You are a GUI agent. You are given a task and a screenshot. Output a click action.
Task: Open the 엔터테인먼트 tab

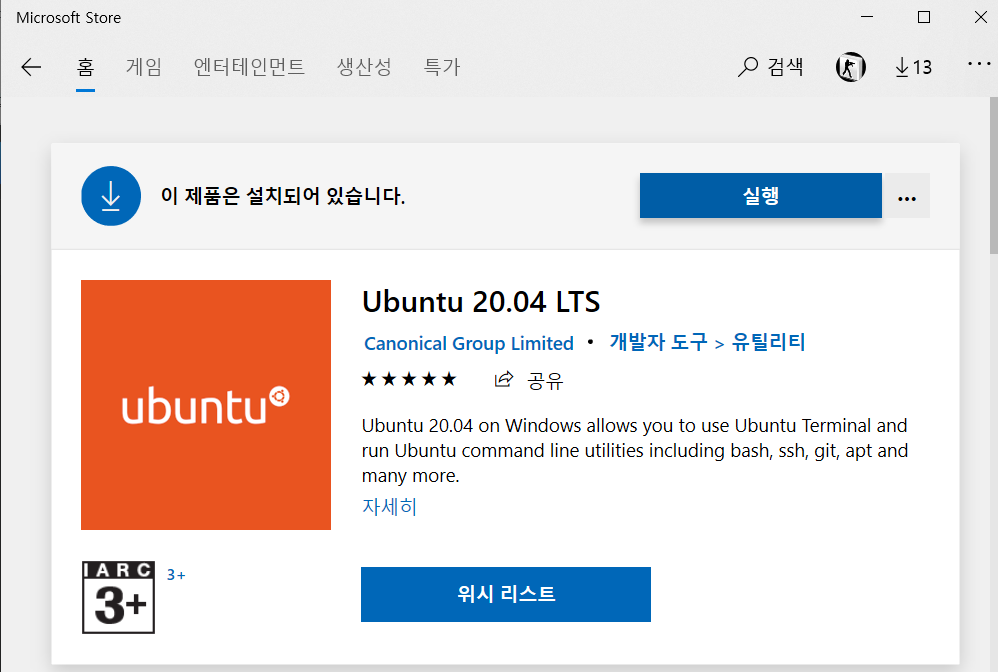tap(249, 67)
